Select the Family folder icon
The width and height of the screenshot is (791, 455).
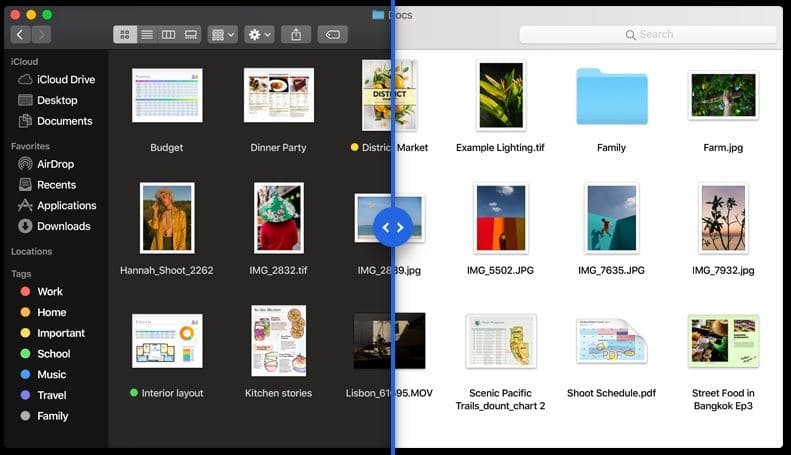click(x=612, y=96)
